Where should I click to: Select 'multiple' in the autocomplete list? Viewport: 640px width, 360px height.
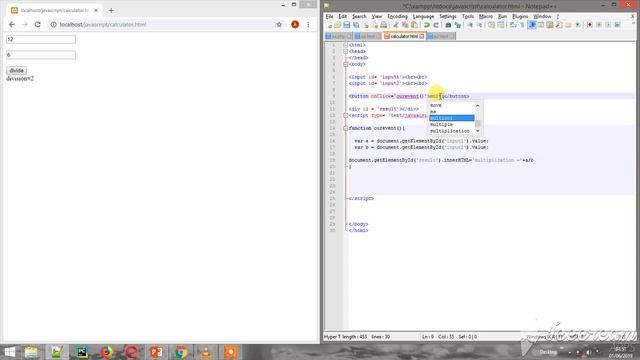click(x=441, y=124)
